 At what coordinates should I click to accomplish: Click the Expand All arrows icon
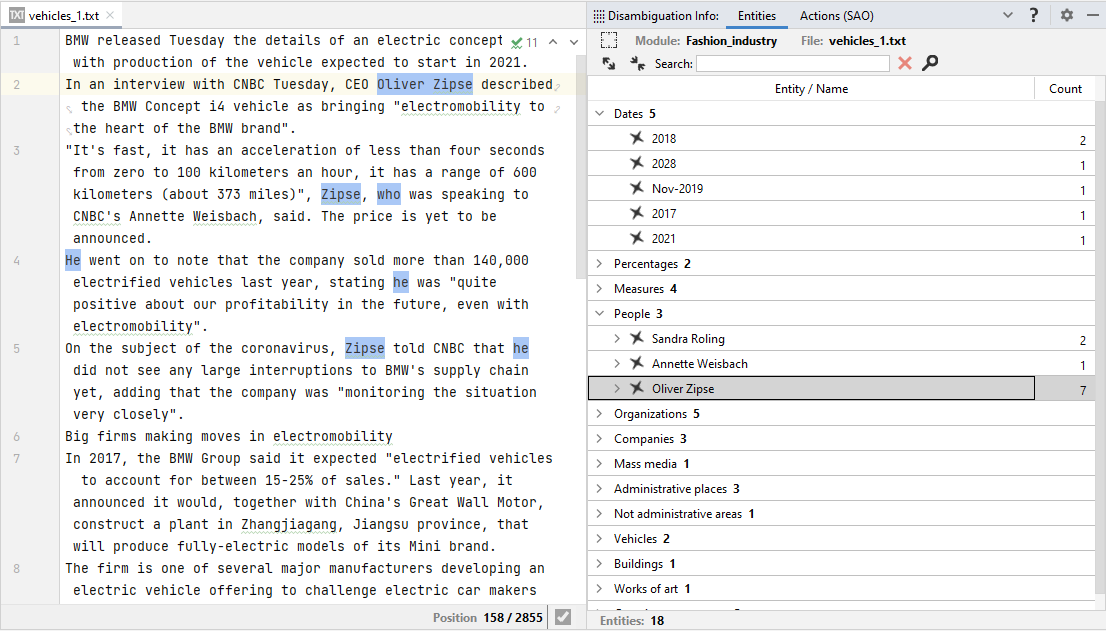tap(609, 63)
